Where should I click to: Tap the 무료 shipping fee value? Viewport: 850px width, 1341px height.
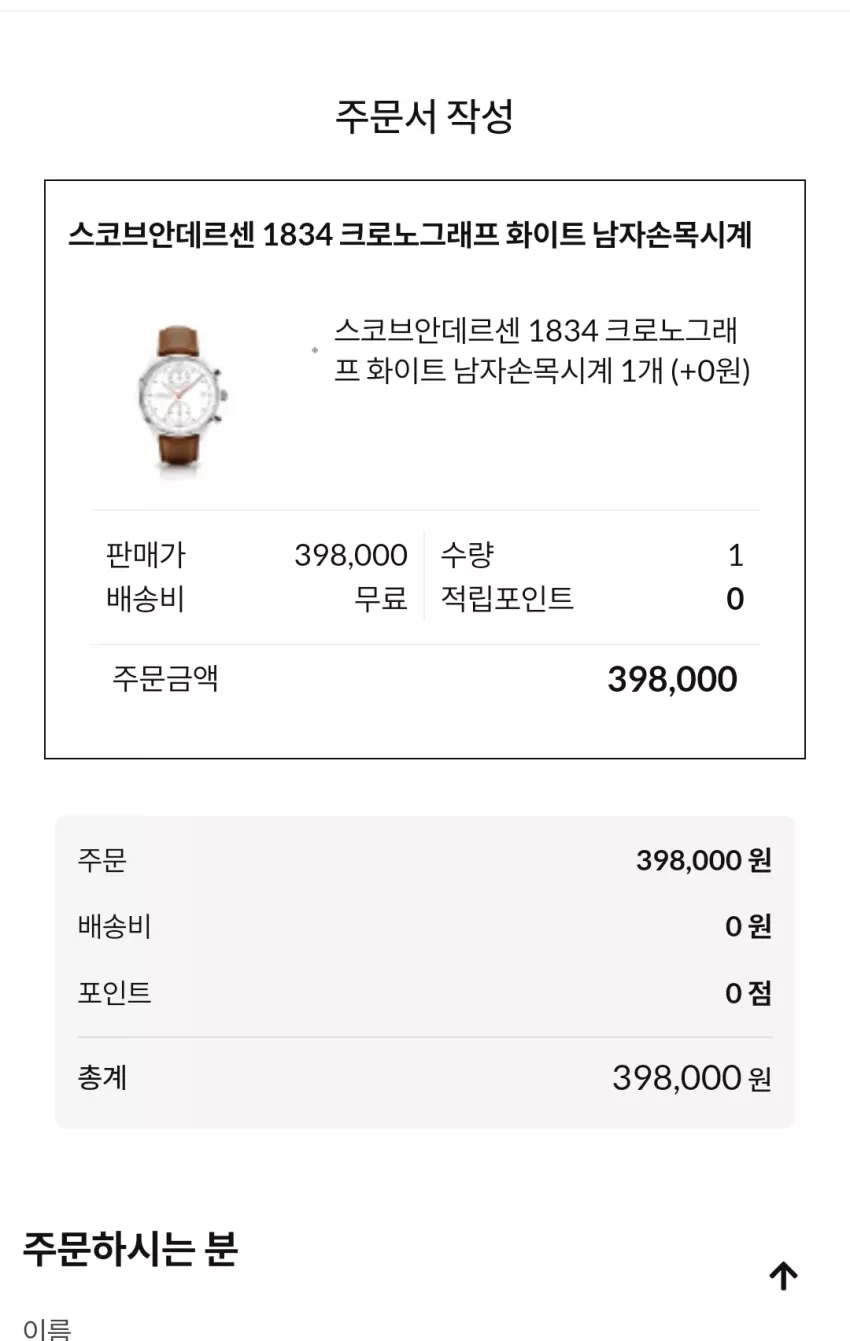click(x=381, y=599)
